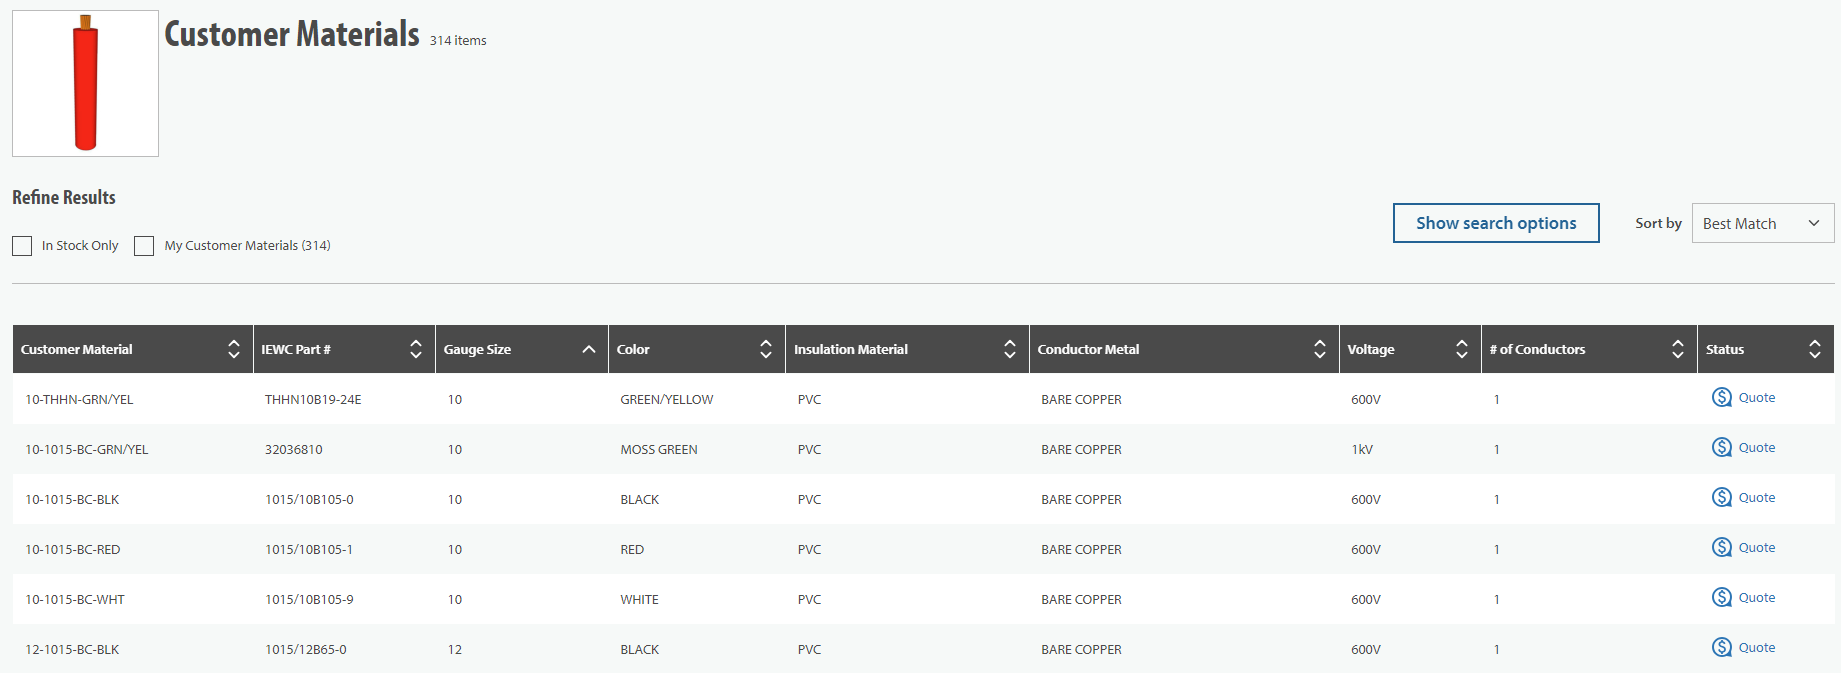The width and height of the screenshot is (1841, 673).
Task: Click ascending sort arrow on Gauge Size column
Action: point(589,349)
